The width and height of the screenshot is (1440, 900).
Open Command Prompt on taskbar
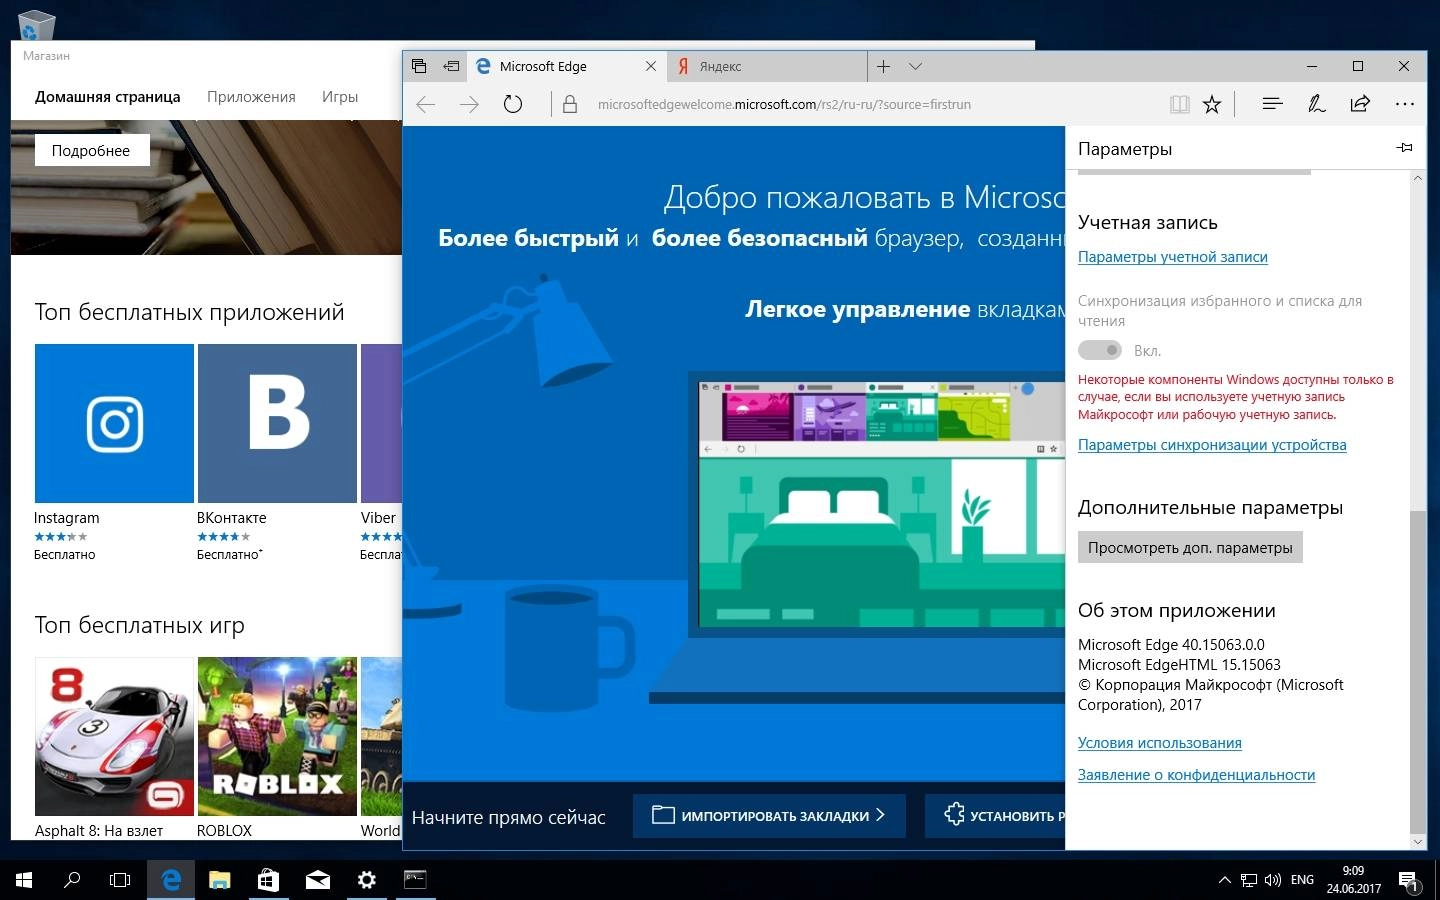[415, 880]
